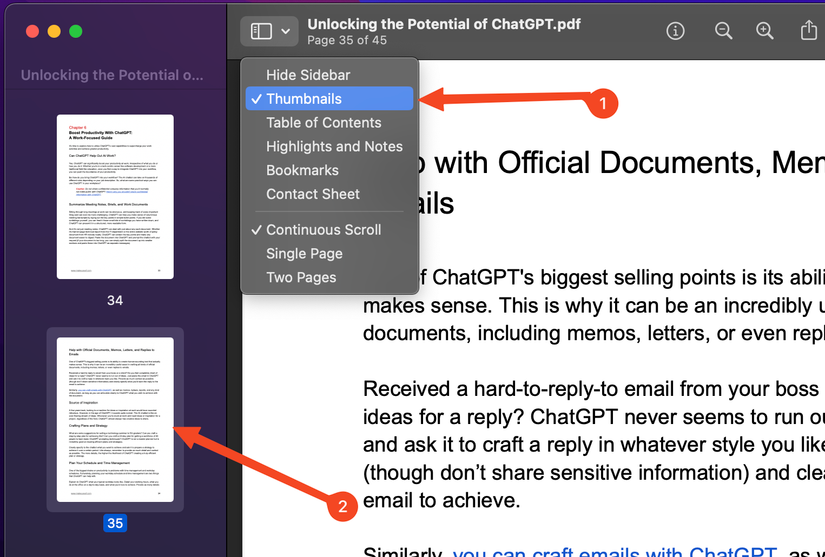This screenshot has width=825, height=557.
Task: Zoom out with the magnifier minus icon
Action: (723, 31)
